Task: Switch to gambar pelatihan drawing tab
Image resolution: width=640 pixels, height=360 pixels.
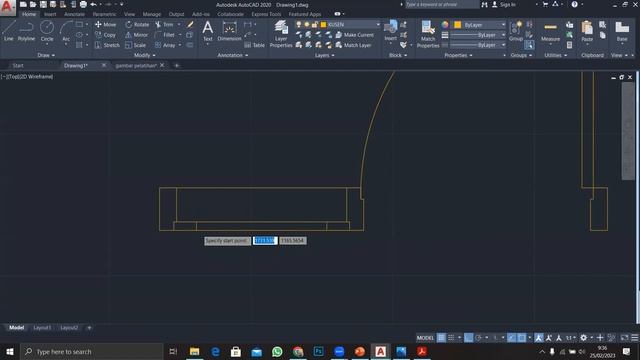Action: coord(136,65)
